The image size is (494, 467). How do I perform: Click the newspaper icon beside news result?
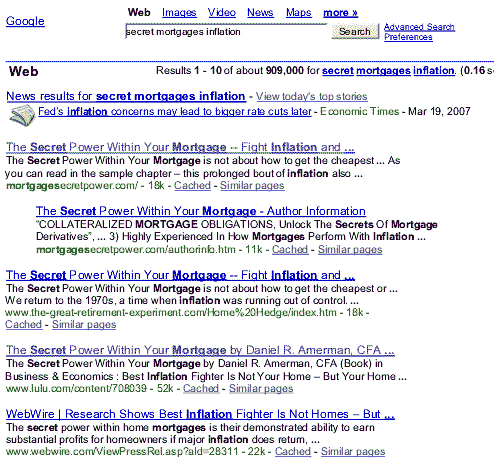point(22,115)
